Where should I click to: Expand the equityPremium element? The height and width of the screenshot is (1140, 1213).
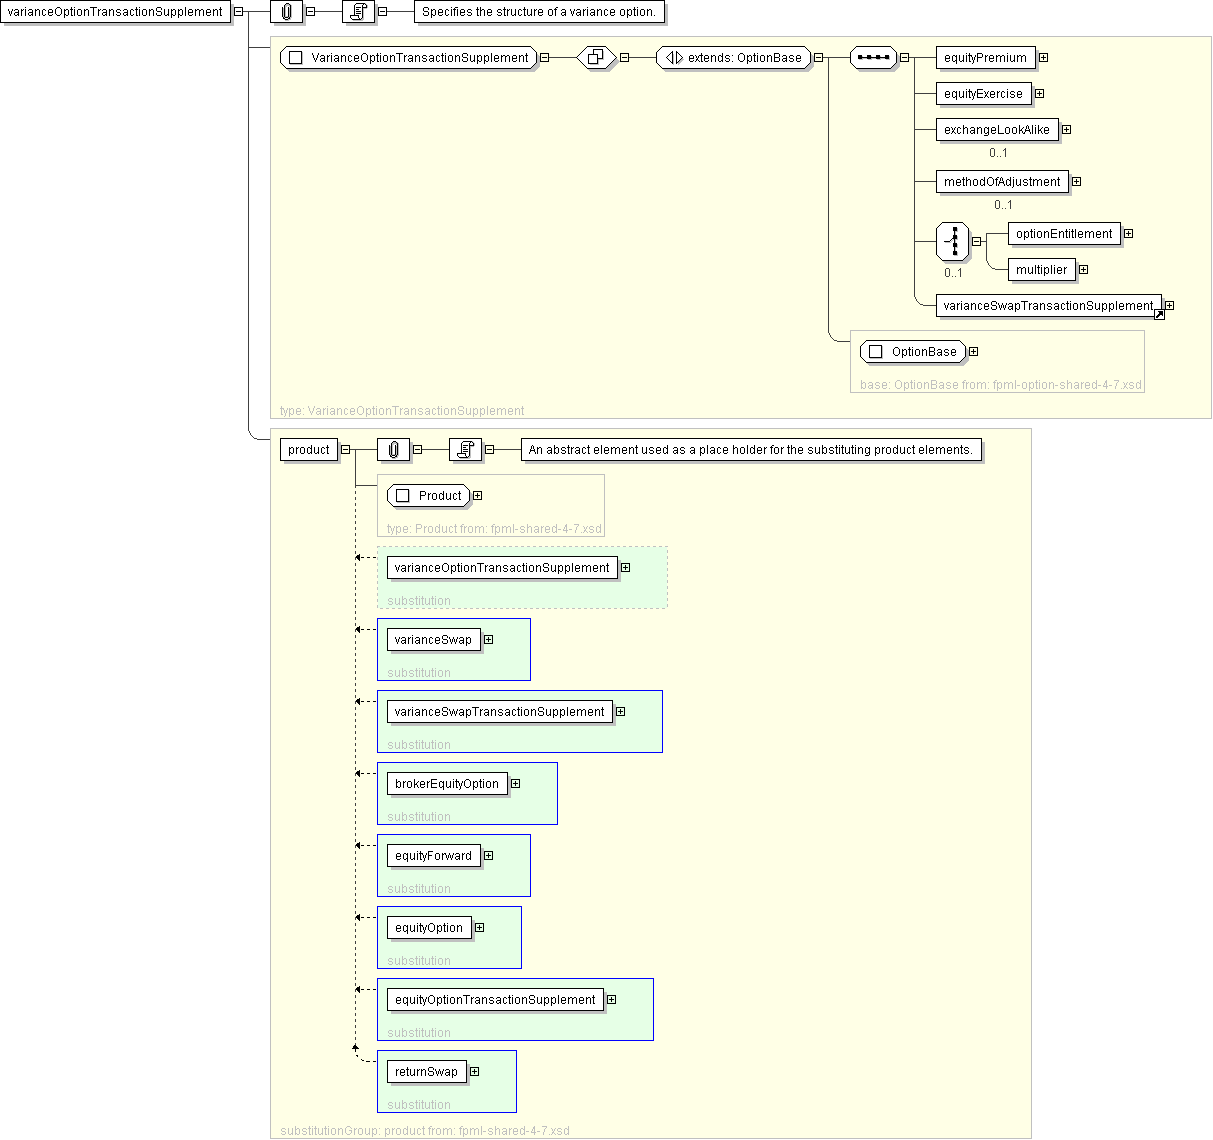[x=1043, y=58]
